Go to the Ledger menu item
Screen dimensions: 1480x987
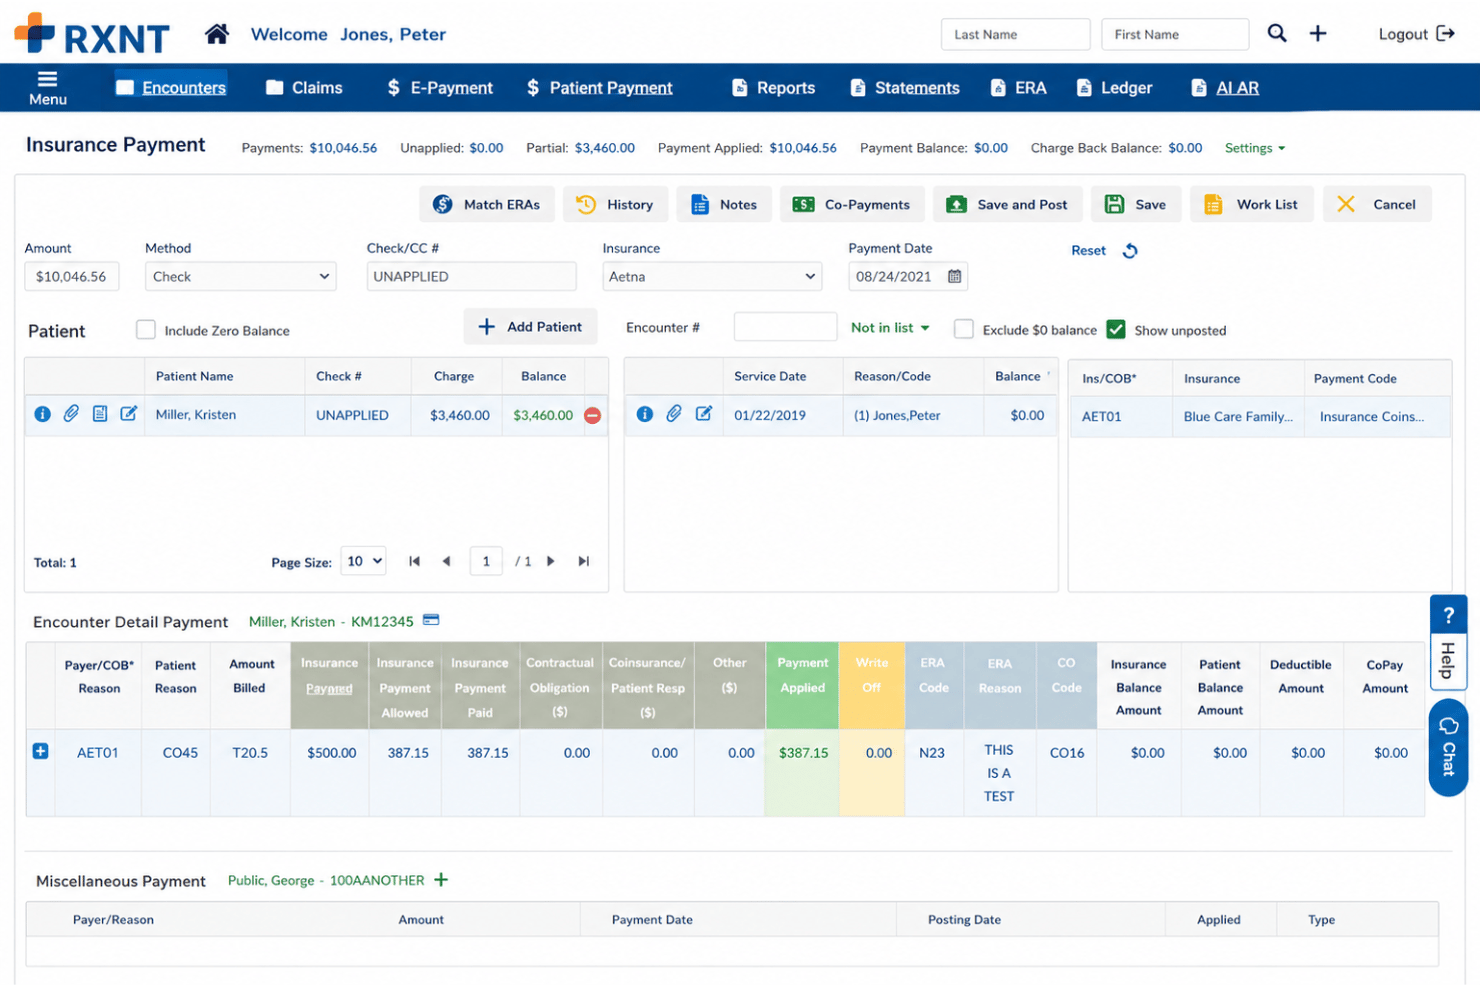tap(1114, 88)
